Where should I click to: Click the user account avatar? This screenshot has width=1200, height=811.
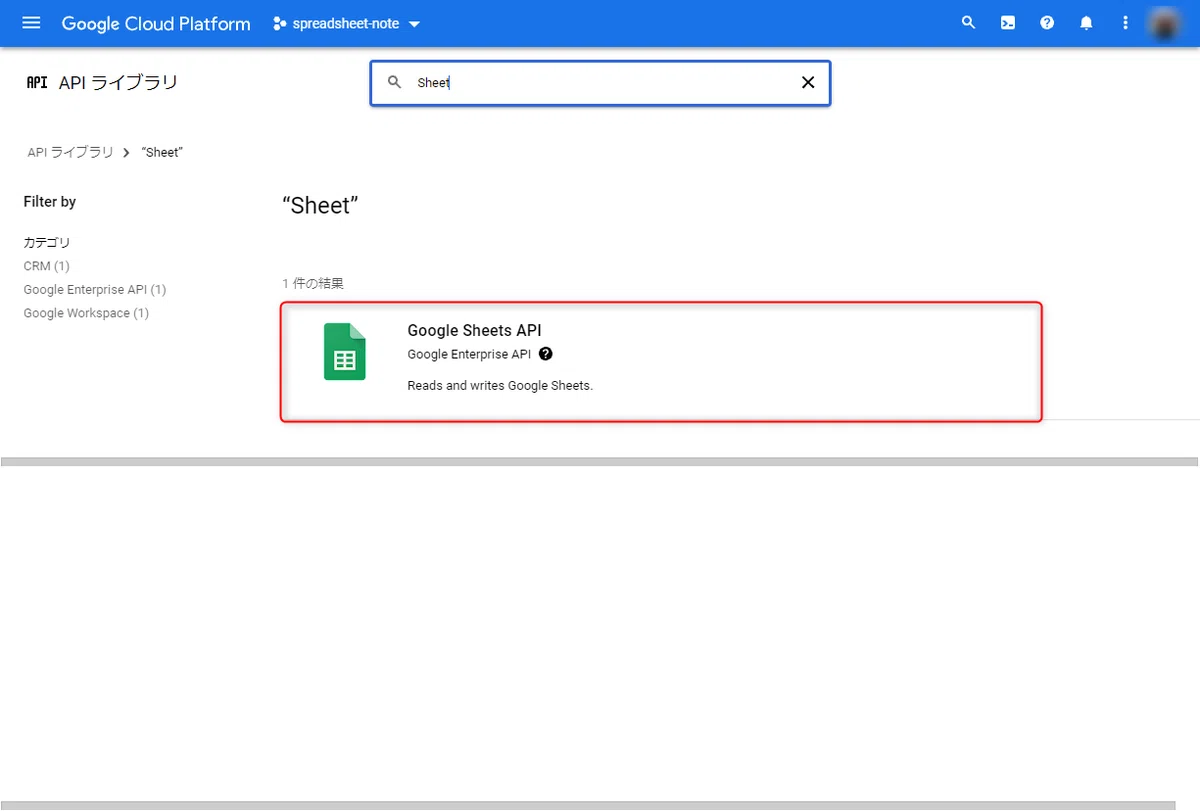tap(1164, 23)
